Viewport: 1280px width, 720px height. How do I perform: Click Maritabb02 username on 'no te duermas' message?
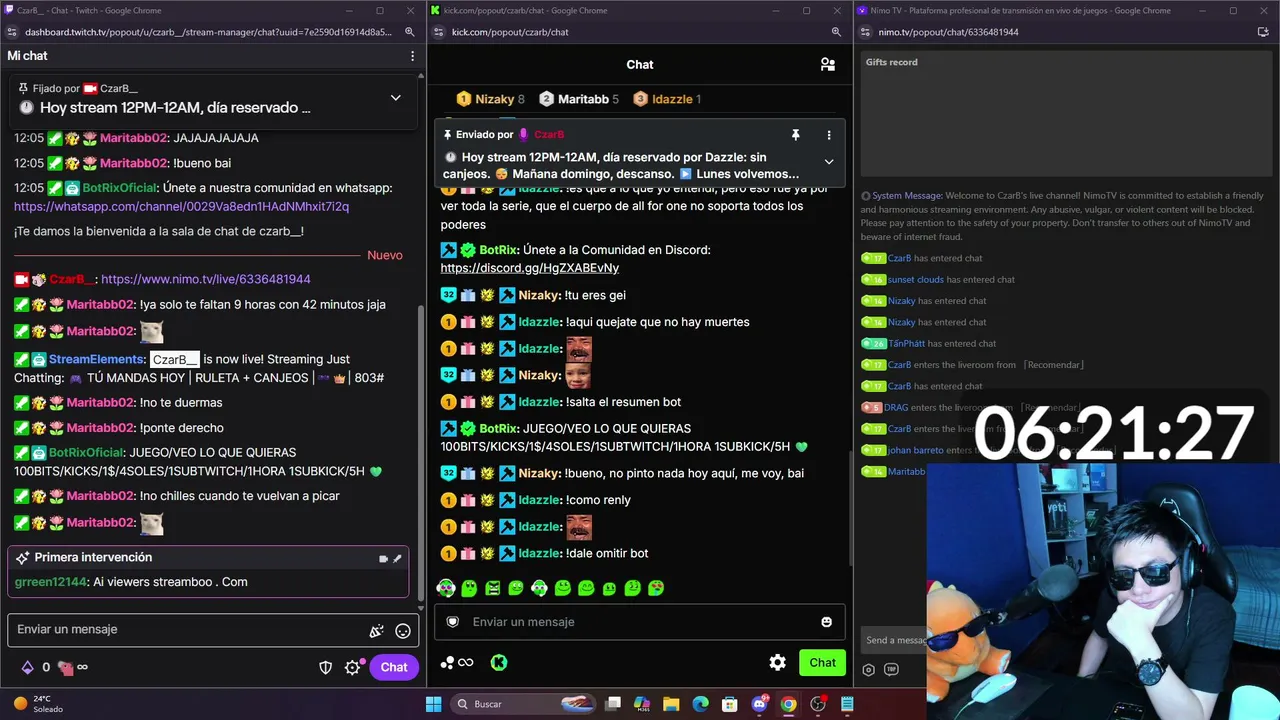point(100,402)
